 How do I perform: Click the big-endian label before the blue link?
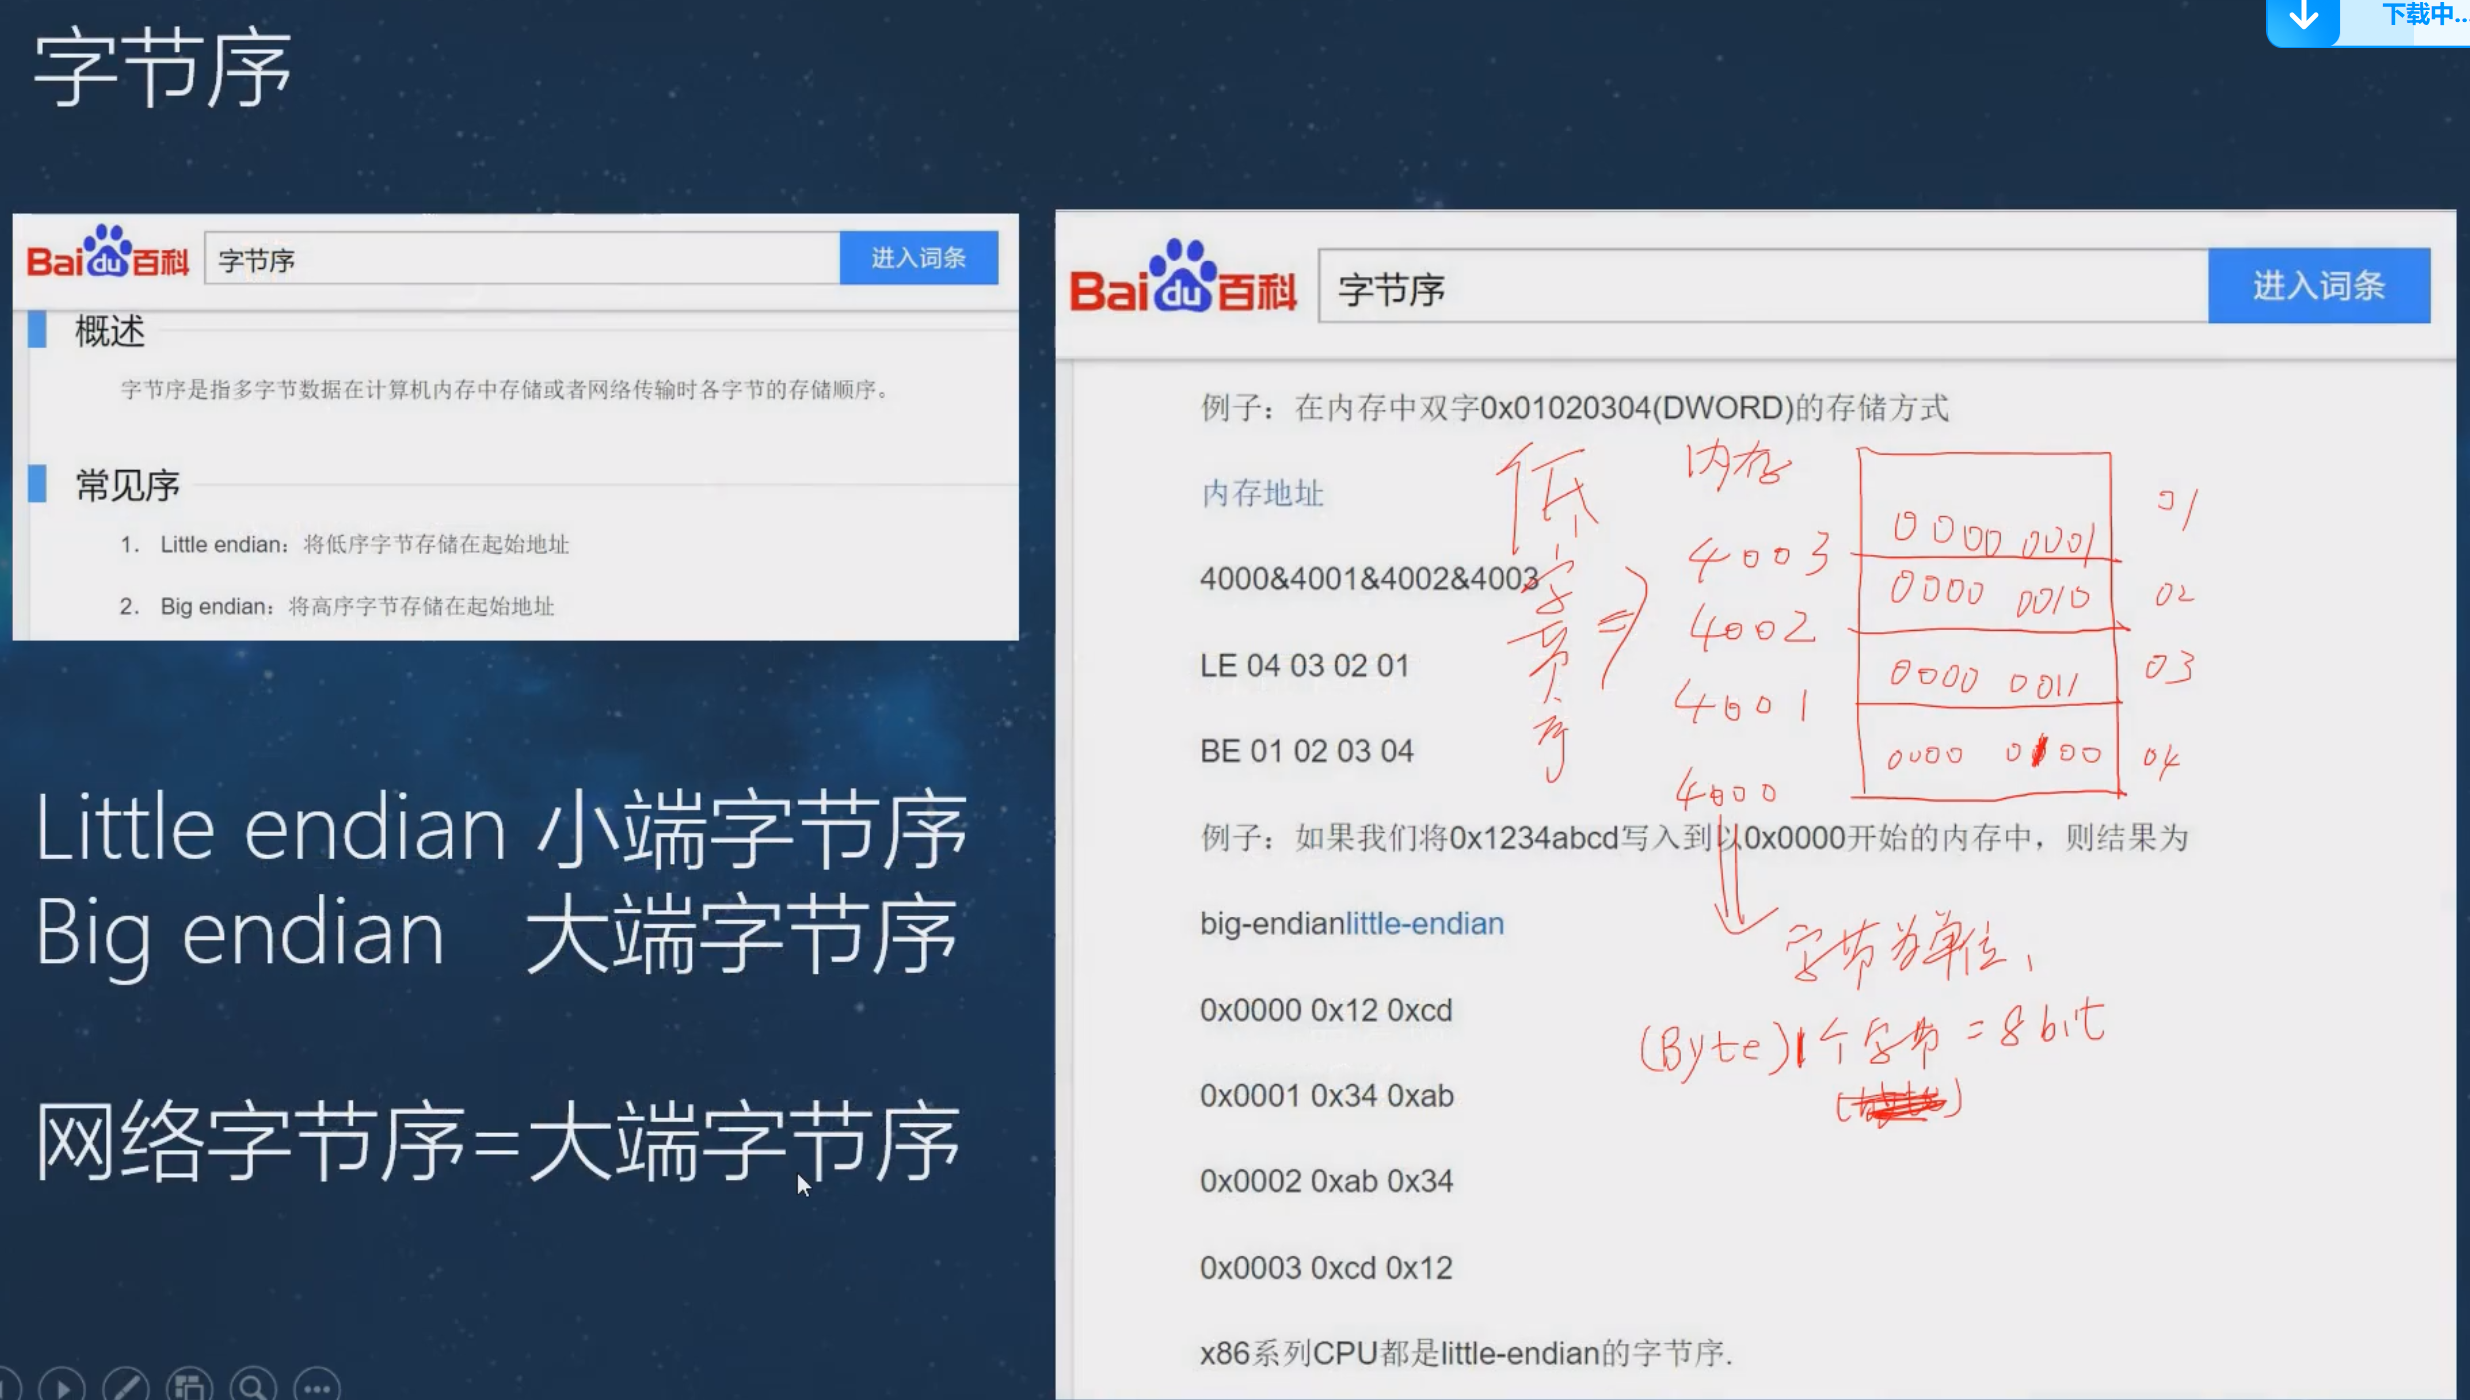click(x=1272, y=923)
